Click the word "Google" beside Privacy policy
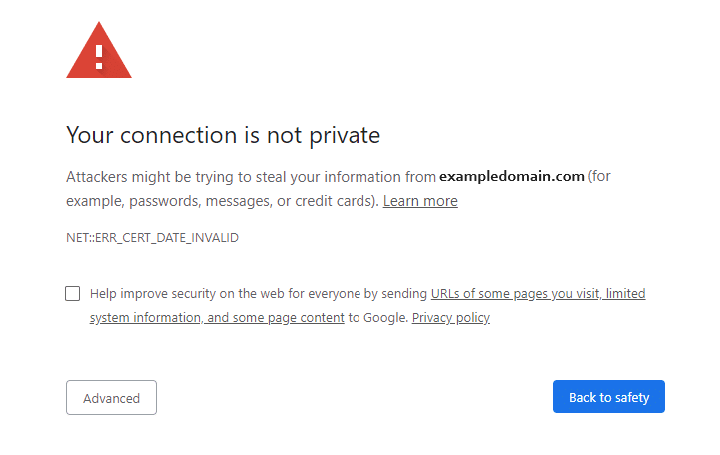 tap(384, 318)
